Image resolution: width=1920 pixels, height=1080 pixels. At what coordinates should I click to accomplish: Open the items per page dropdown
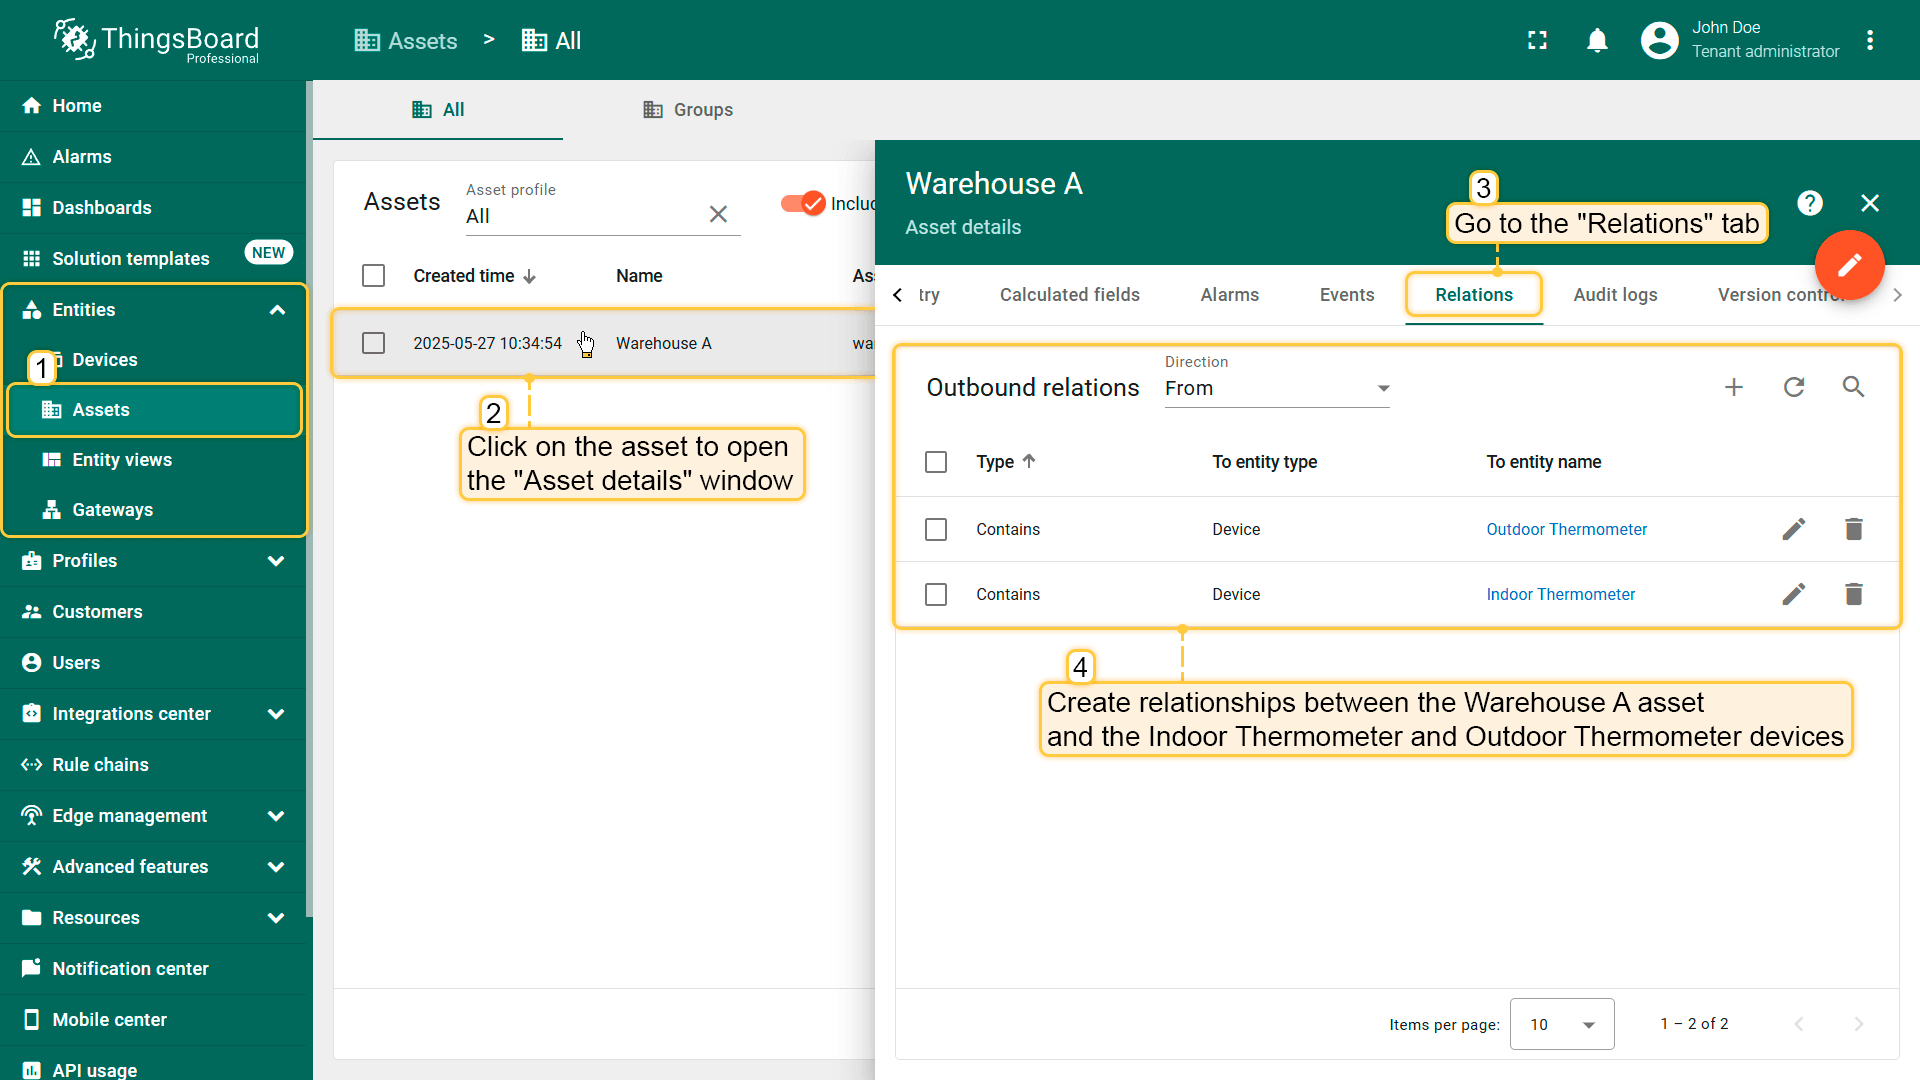tap(1561, 1024)
